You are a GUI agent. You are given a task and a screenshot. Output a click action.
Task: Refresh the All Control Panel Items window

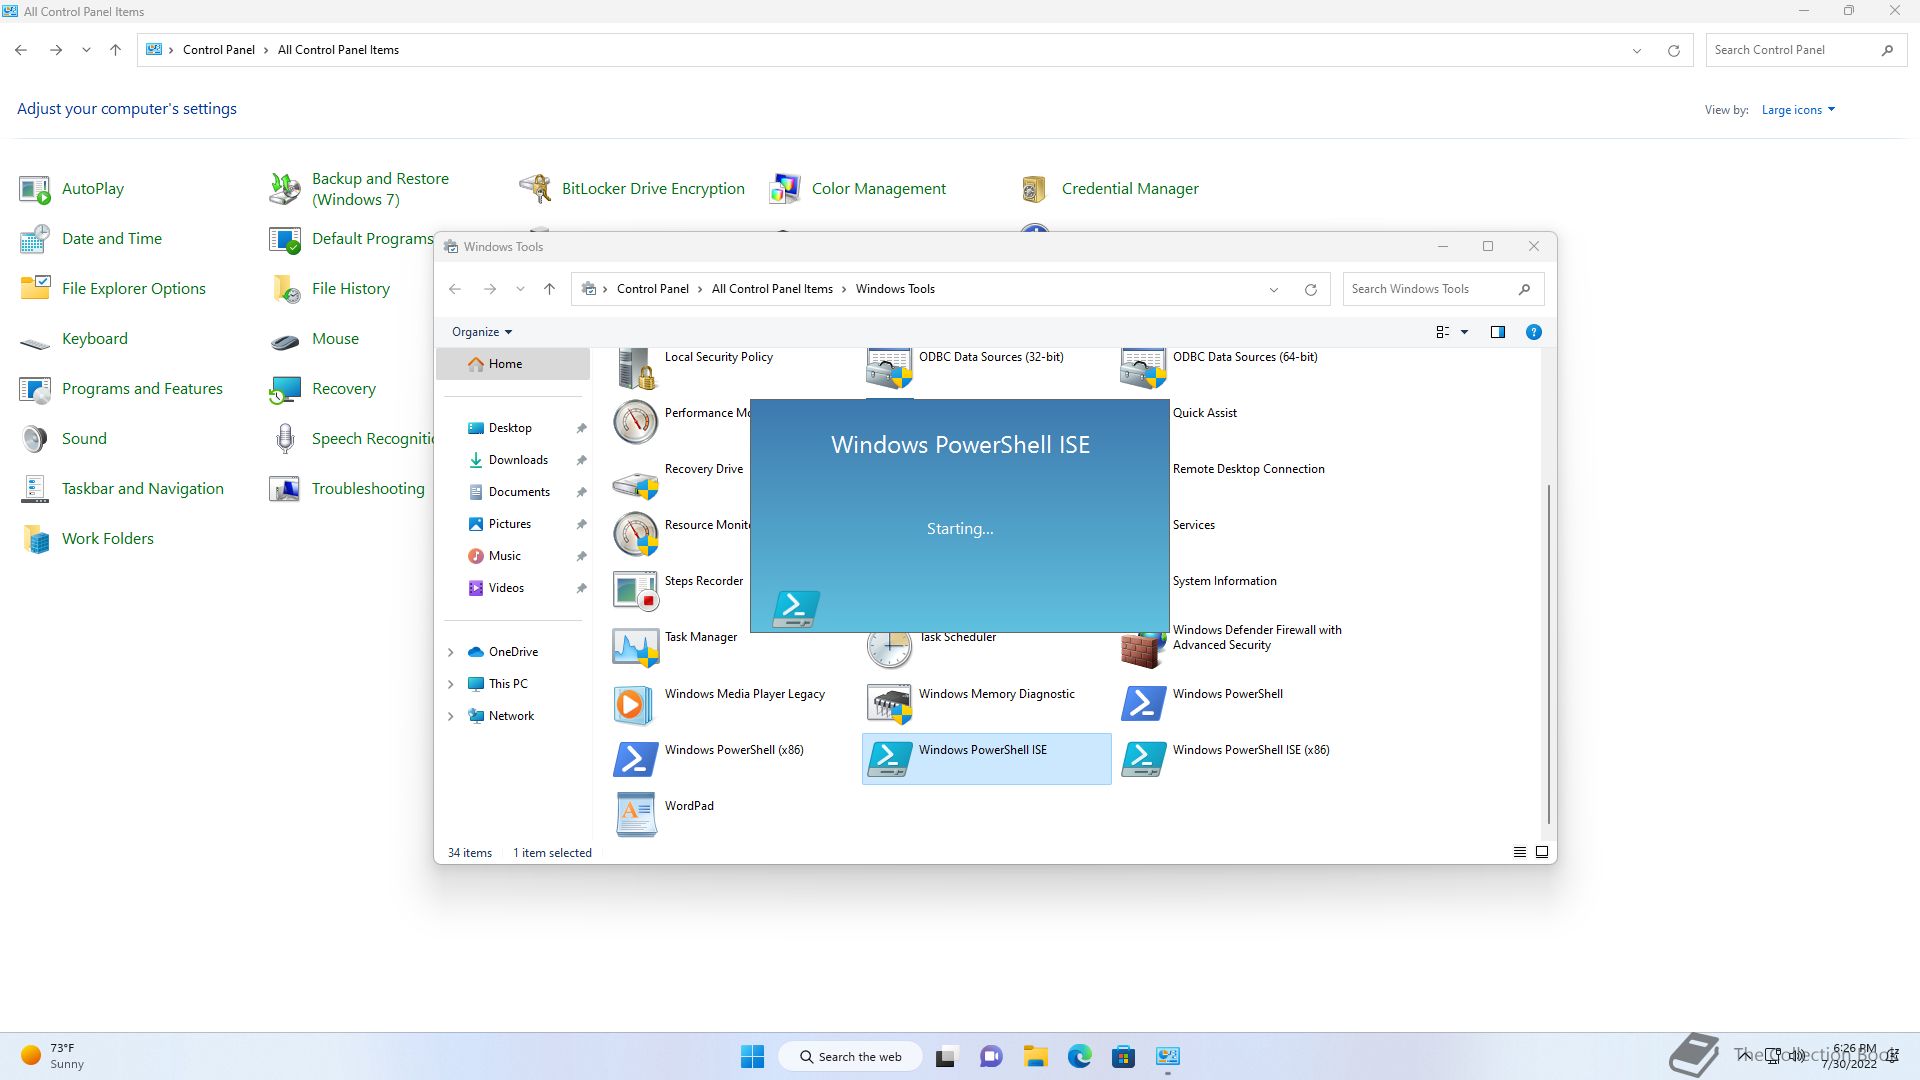[x=1674, y=50]
